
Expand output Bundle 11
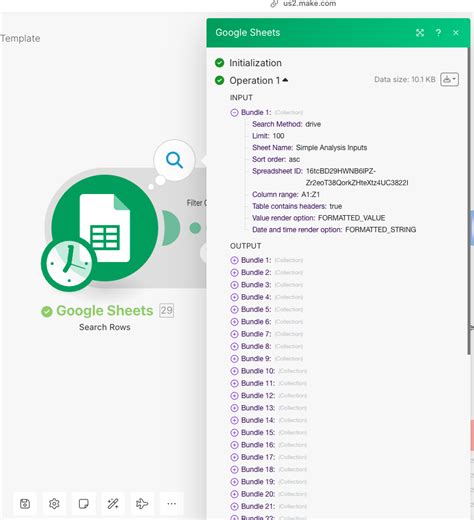click(234, 383)
